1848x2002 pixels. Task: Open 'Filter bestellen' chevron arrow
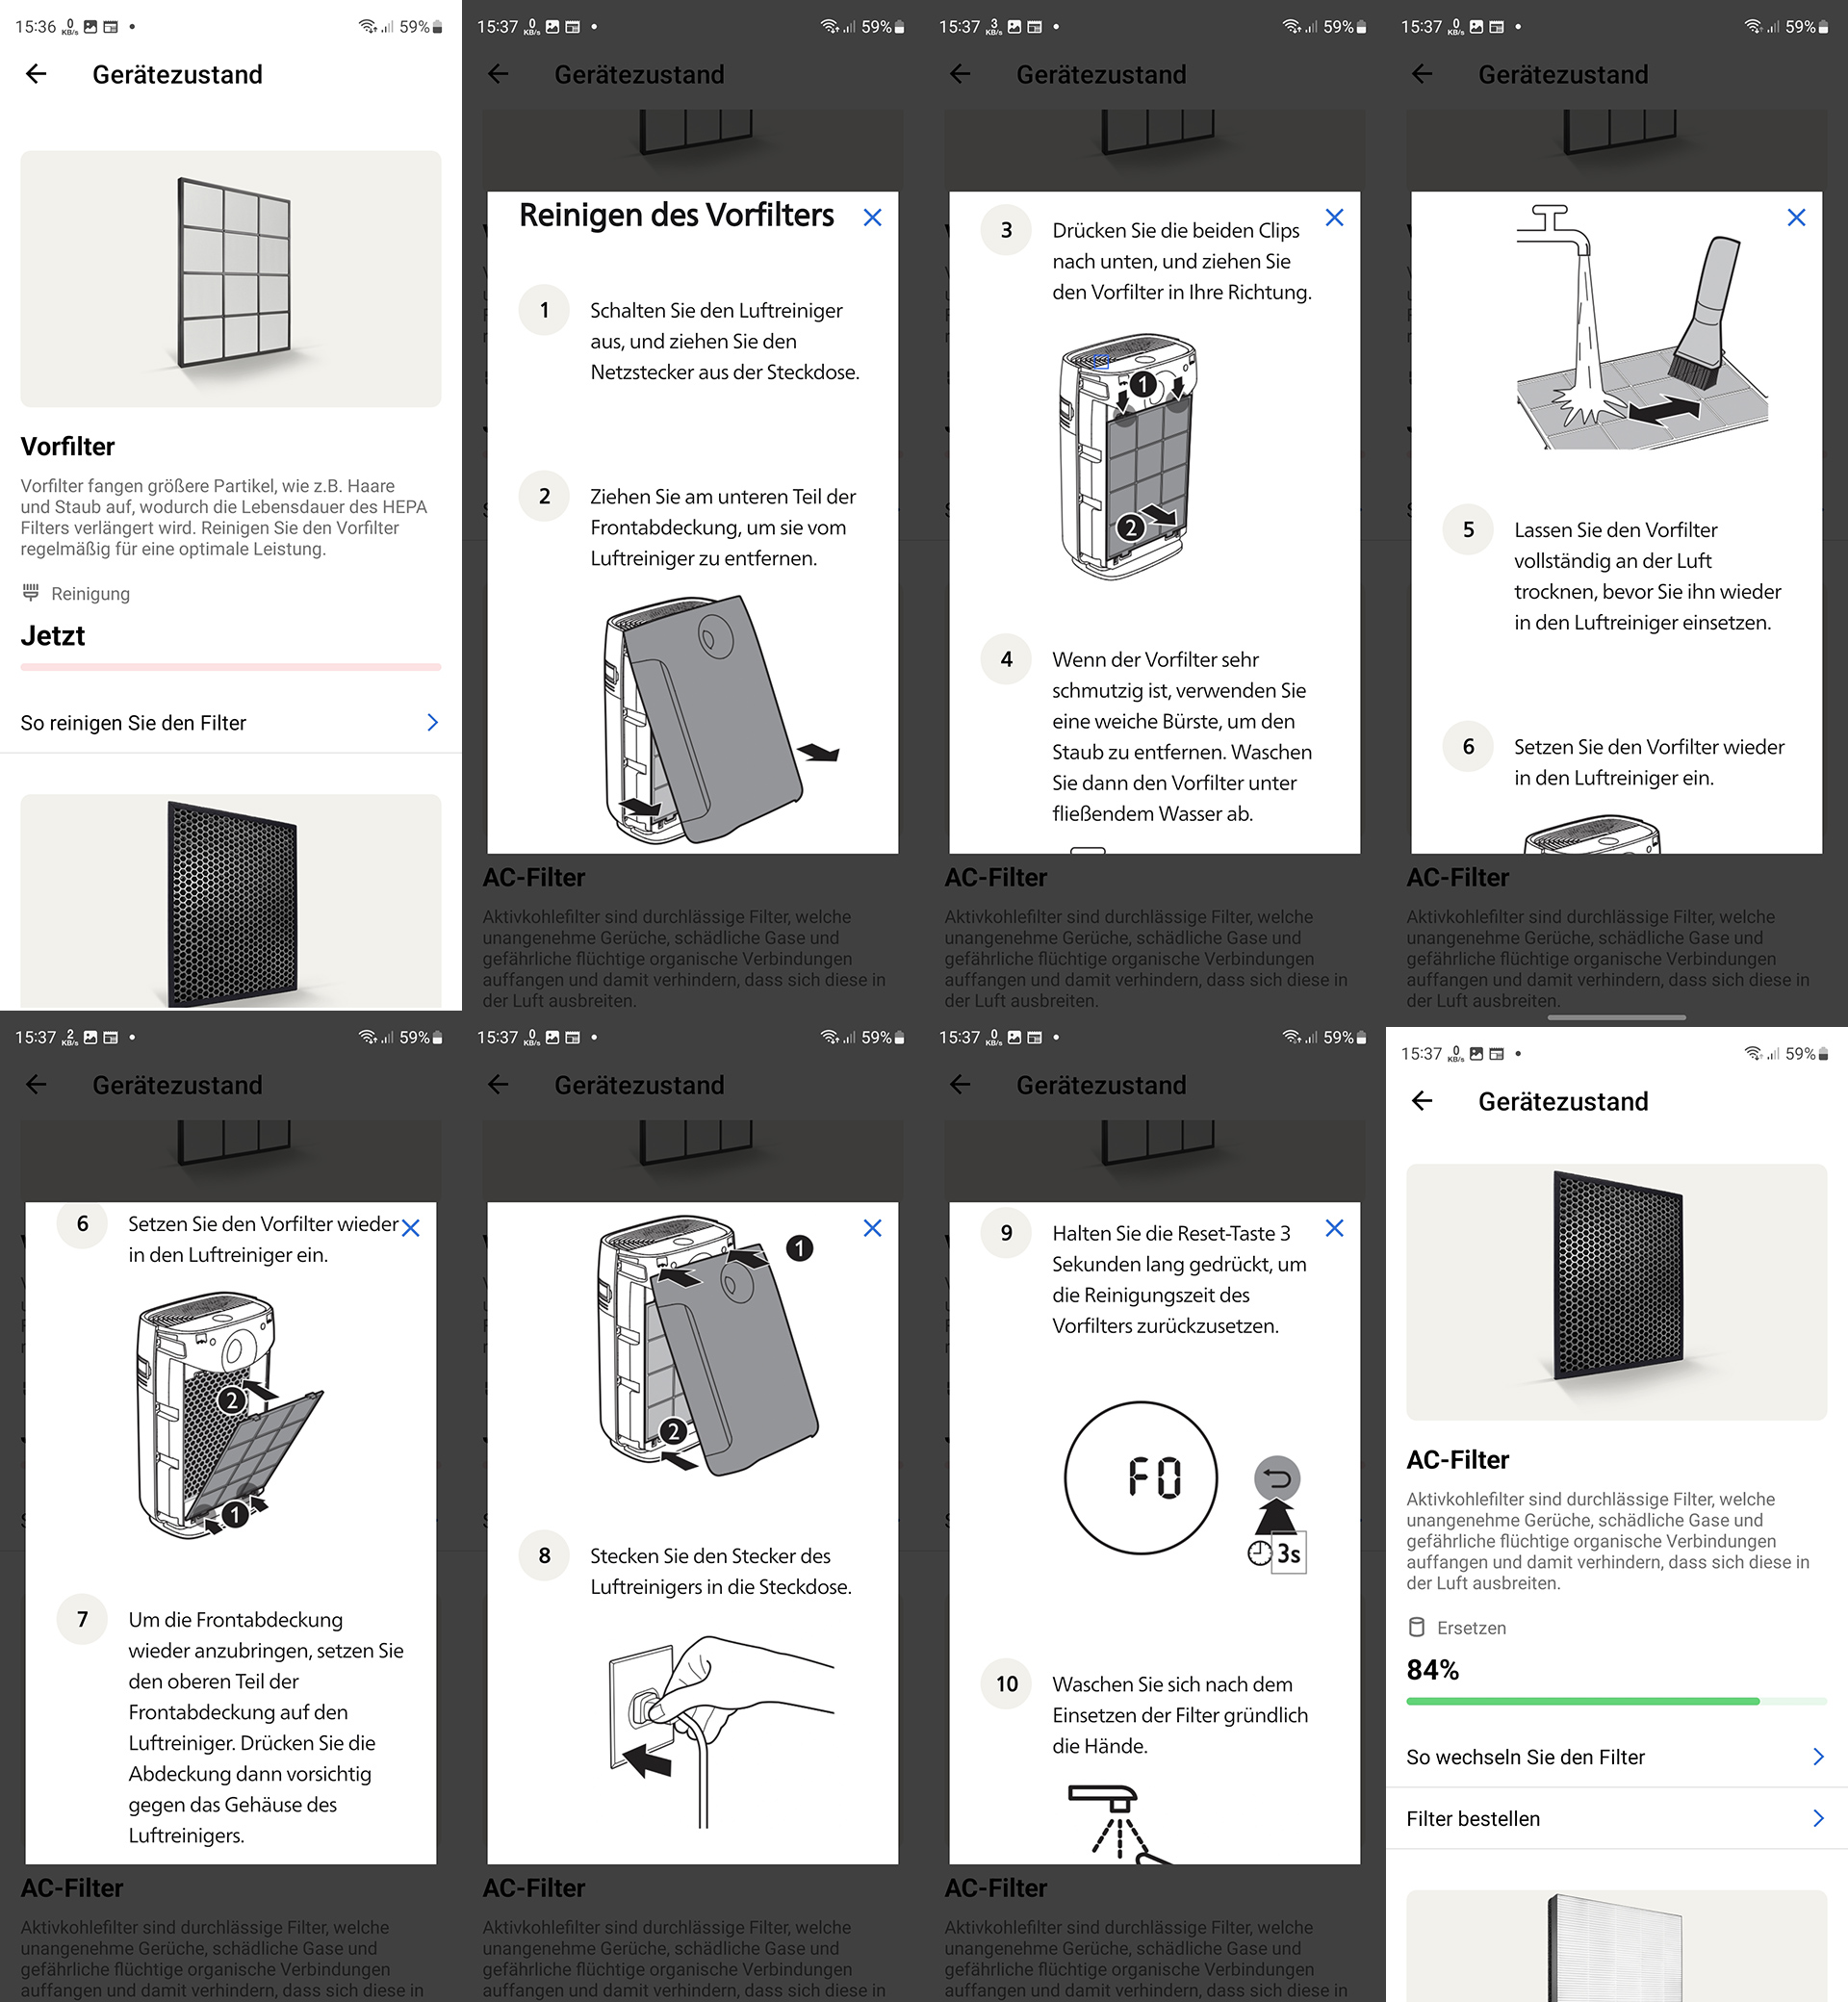point(1818,1819)
